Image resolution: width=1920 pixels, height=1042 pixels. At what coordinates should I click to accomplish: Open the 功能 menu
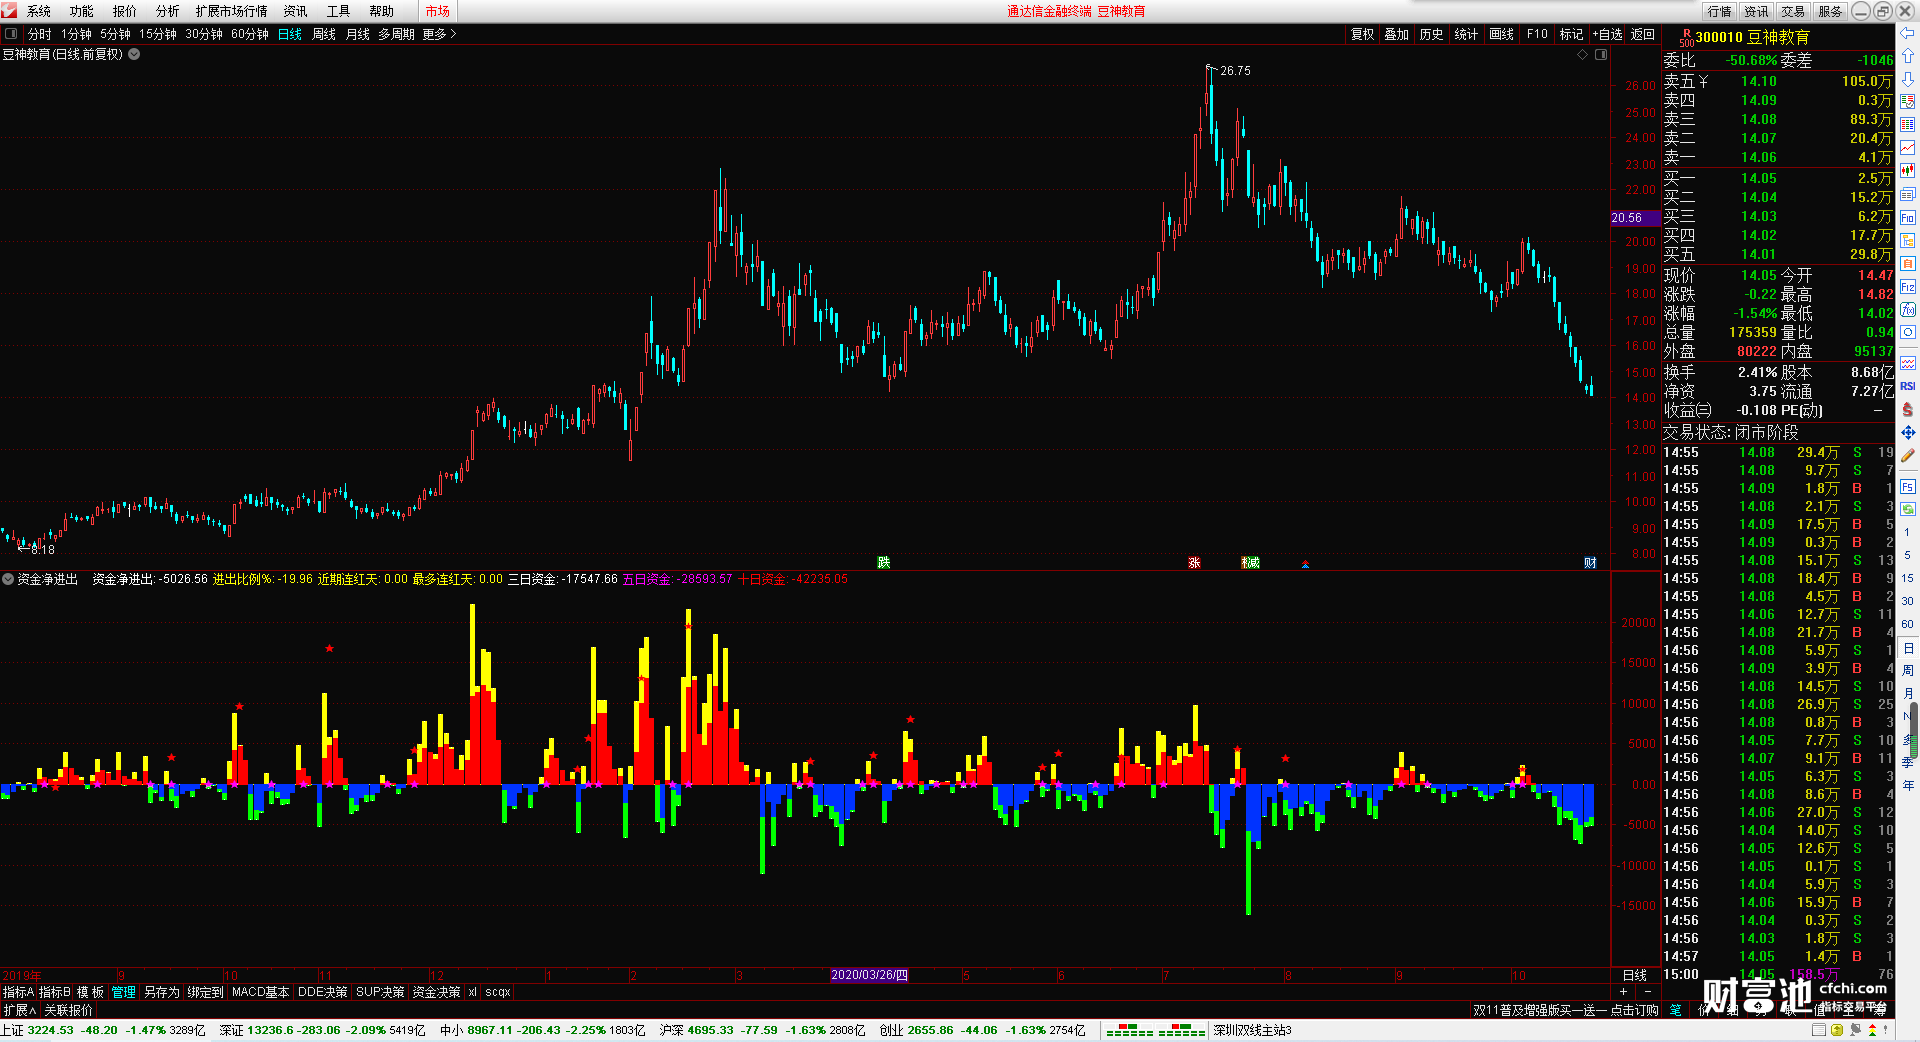pyautogui.click(x=82, y=11)
